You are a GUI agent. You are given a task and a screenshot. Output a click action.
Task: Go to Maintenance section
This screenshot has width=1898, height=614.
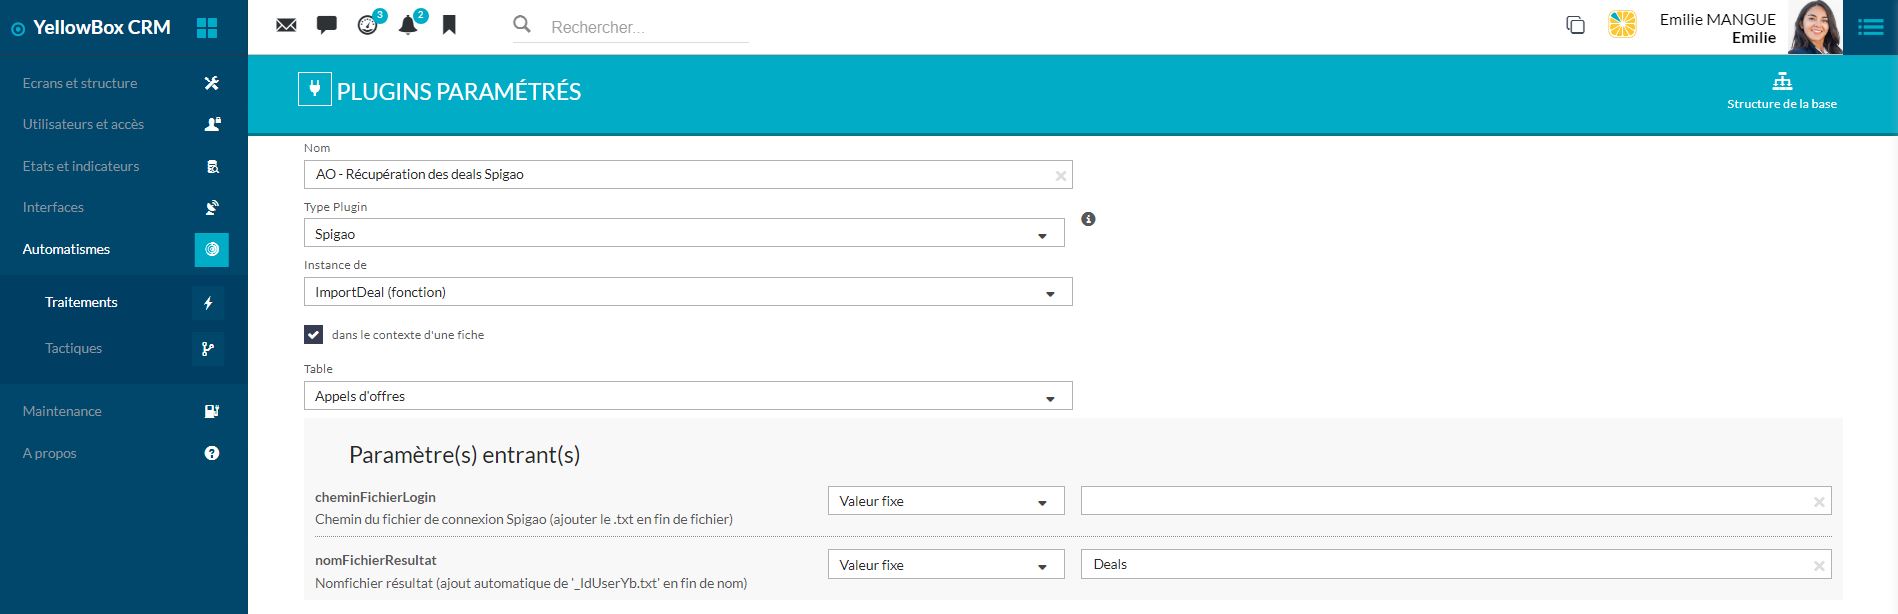pos(62,411)
